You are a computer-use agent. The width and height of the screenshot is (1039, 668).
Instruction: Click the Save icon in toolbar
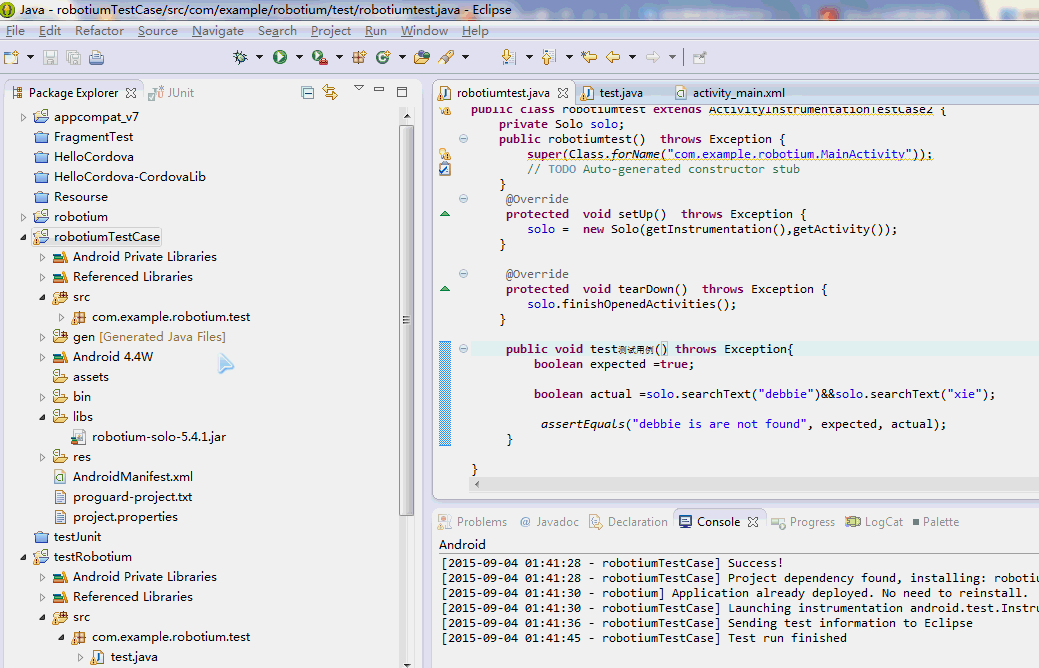[x=50, y=58]
